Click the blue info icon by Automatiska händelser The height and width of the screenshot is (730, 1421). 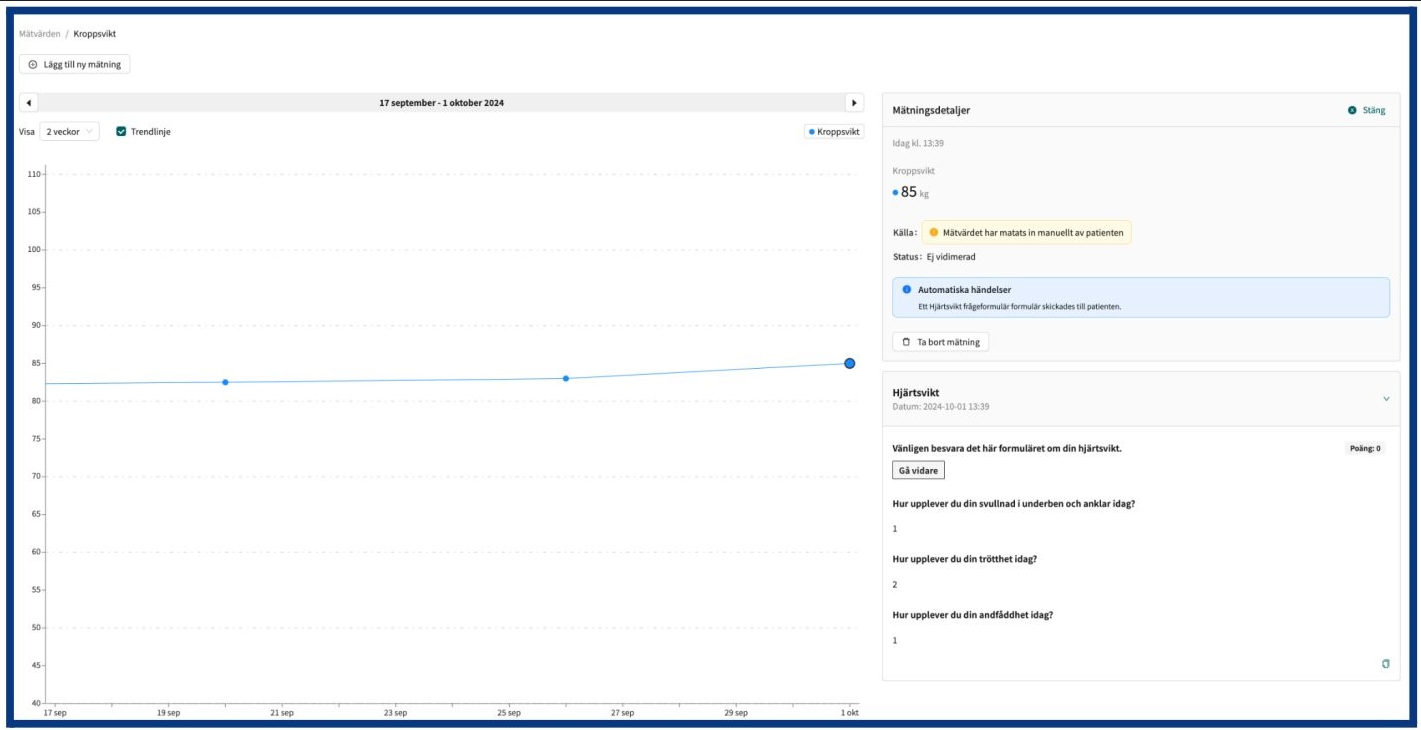pyautogui.click(x=906, y=289)
